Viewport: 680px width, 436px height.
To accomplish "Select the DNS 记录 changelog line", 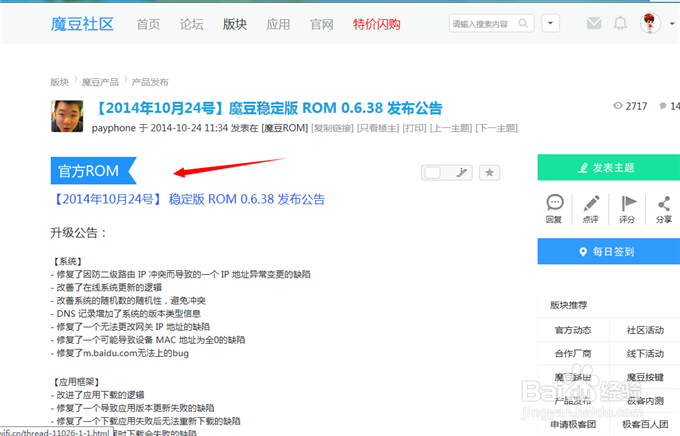I will [126, 314].
